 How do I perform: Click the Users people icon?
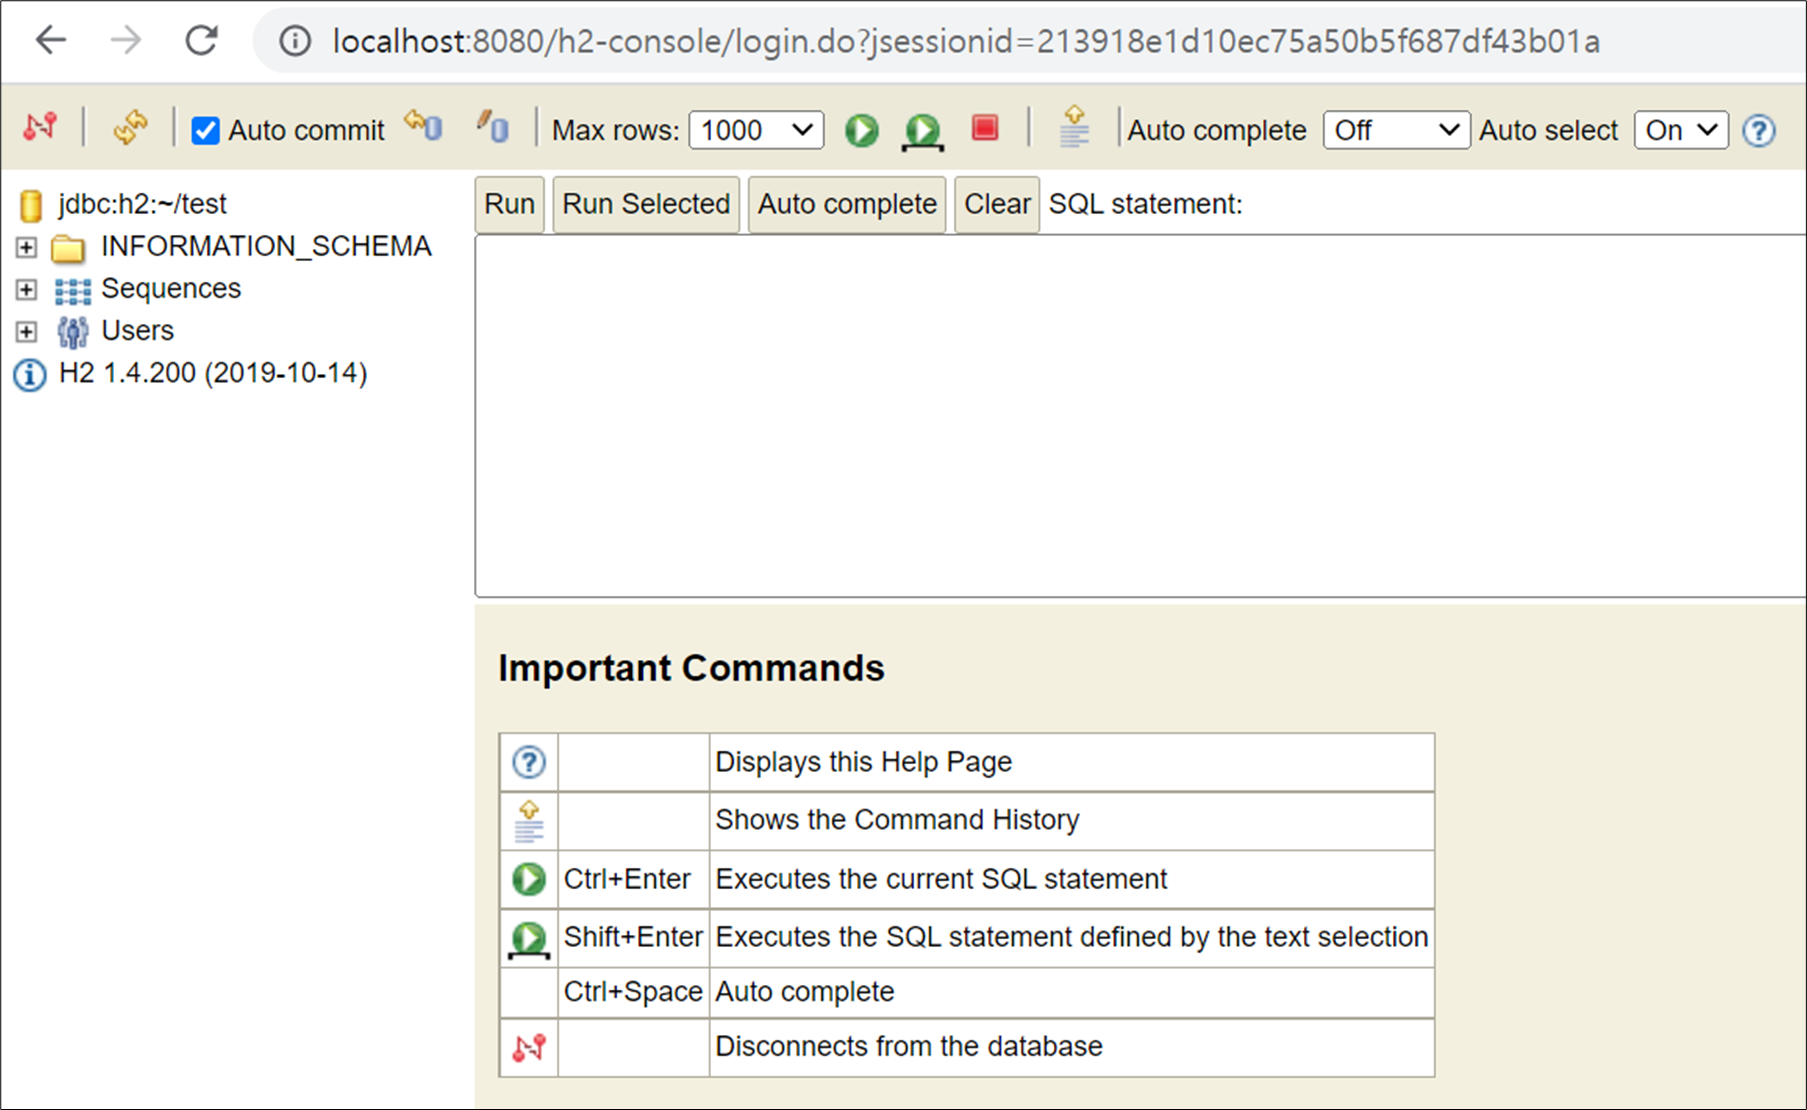click(x=72, y=332)
